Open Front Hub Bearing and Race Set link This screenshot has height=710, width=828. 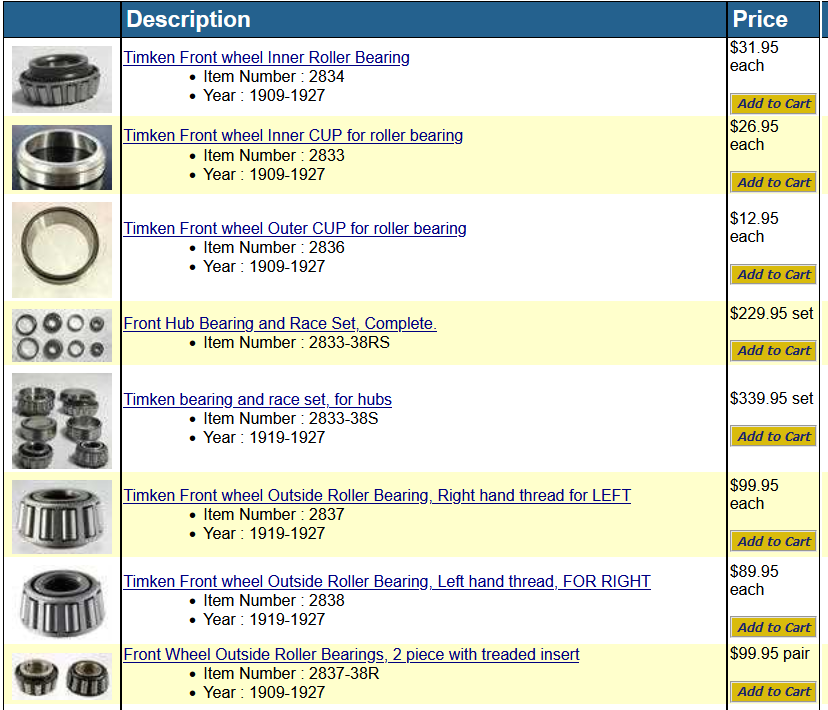point(280,324)
